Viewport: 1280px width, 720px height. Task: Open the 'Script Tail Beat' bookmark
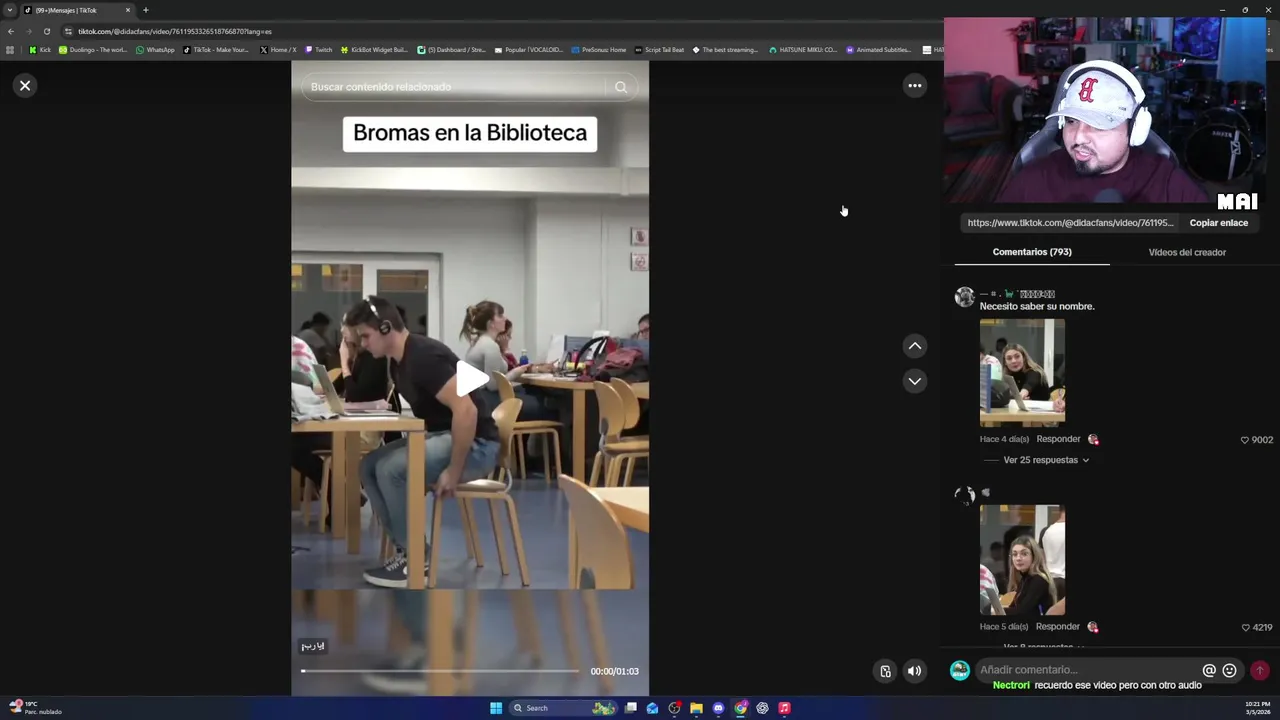659,50
